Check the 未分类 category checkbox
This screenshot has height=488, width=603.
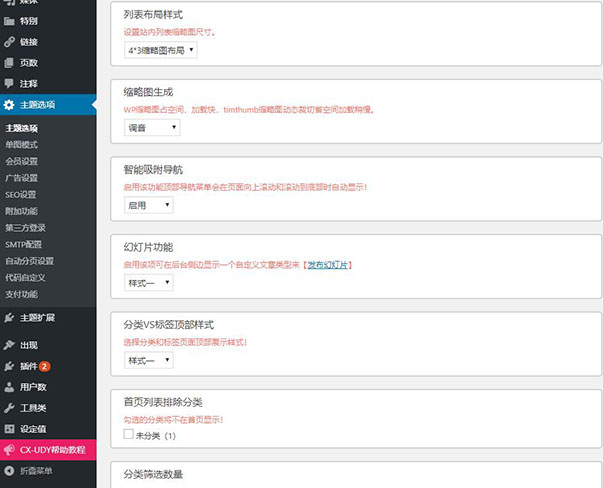click(127, 435)
